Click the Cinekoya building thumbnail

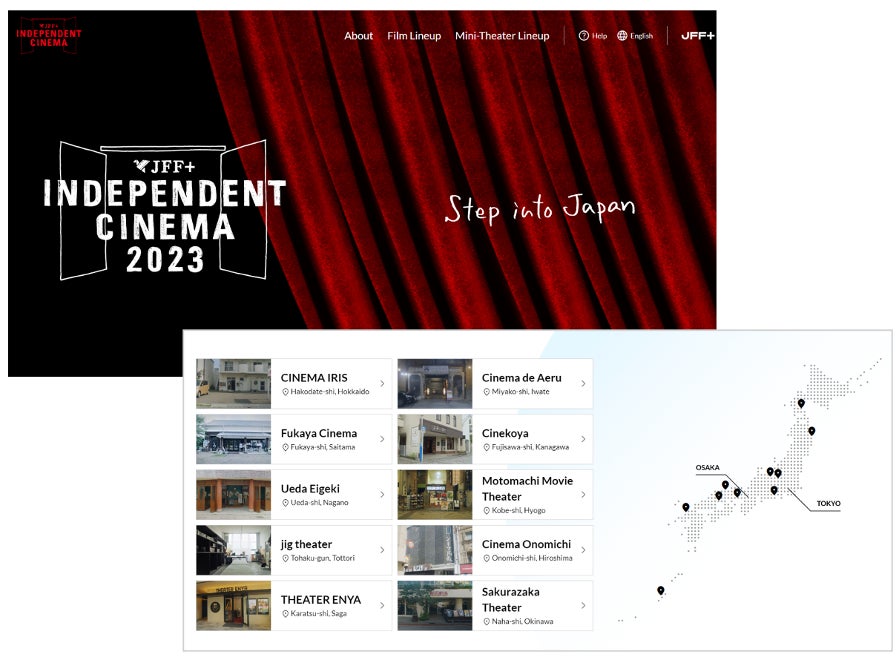point(435,439)
